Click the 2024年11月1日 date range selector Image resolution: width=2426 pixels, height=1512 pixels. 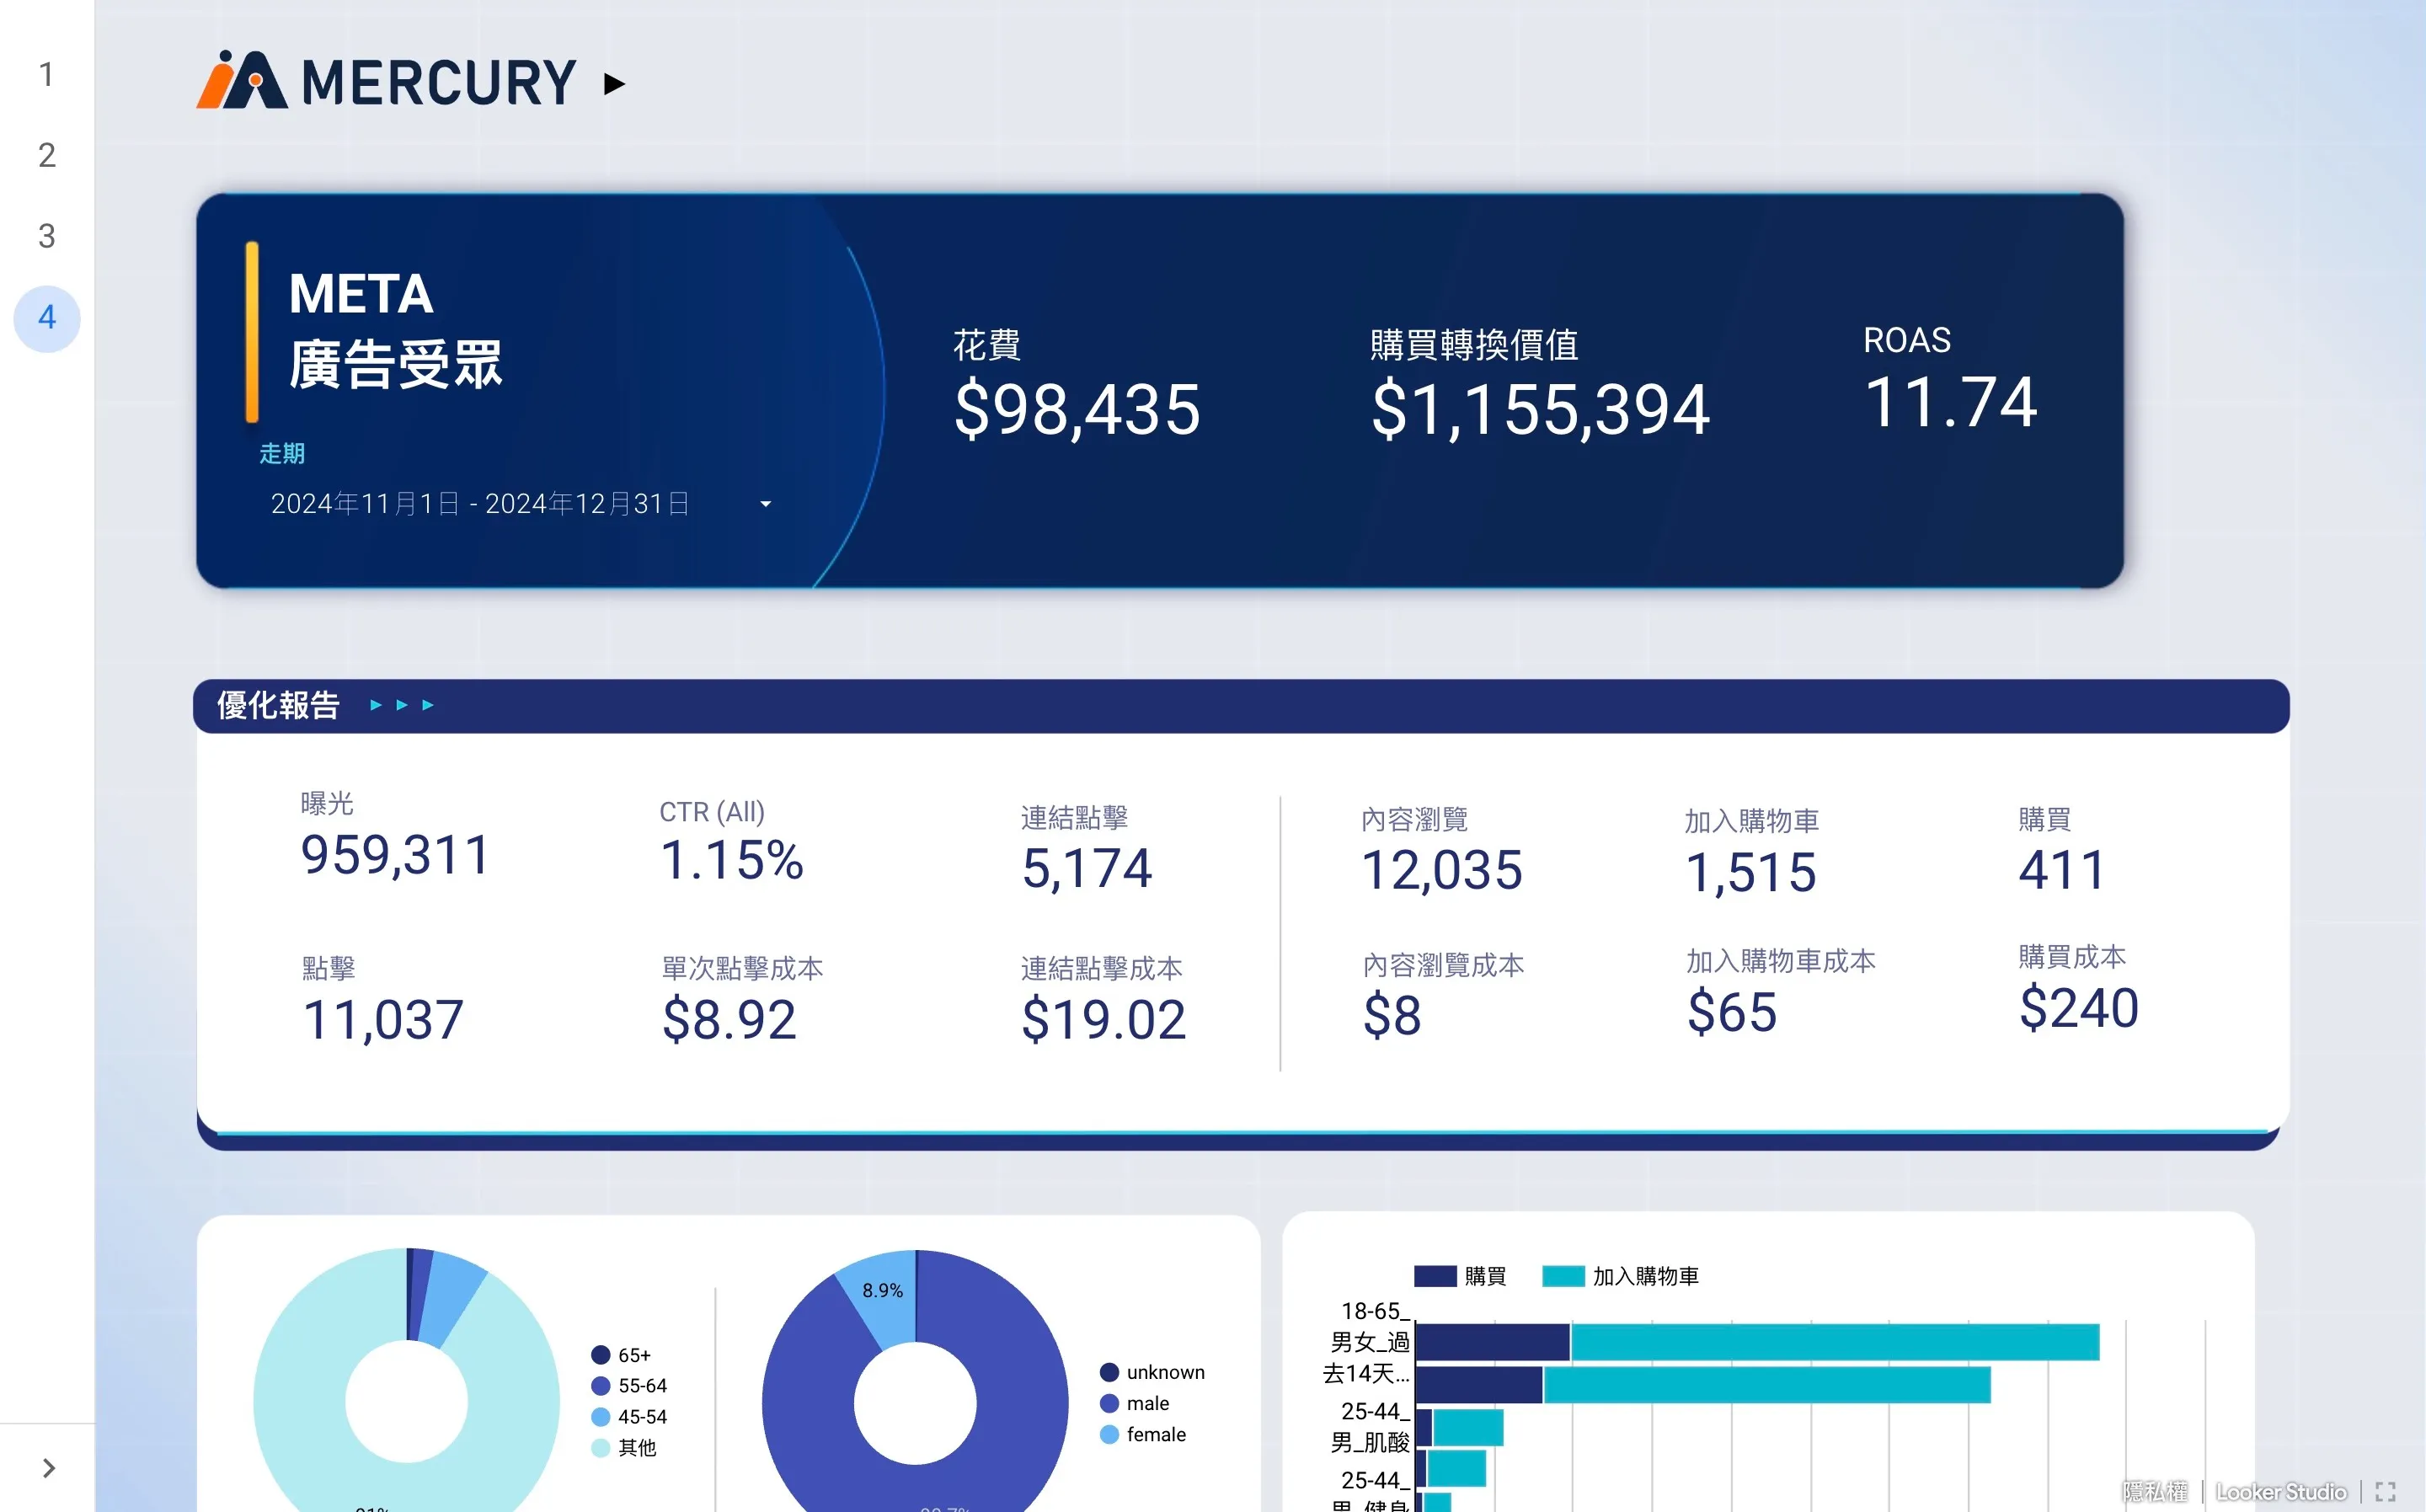click(480, 504)
